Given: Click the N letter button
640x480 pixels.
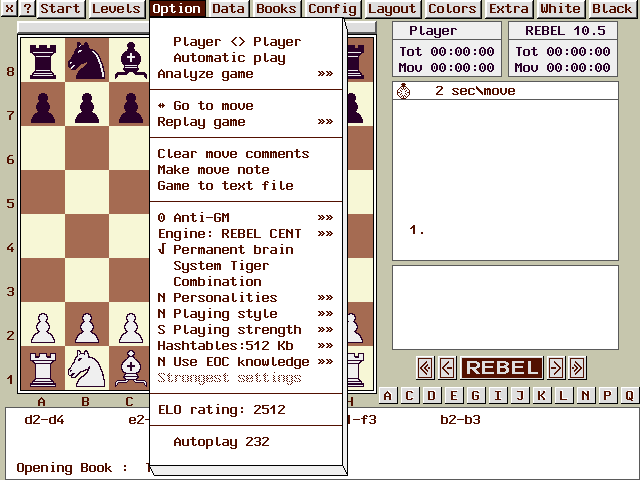Looking at the screenshot, I should (586, 396).
